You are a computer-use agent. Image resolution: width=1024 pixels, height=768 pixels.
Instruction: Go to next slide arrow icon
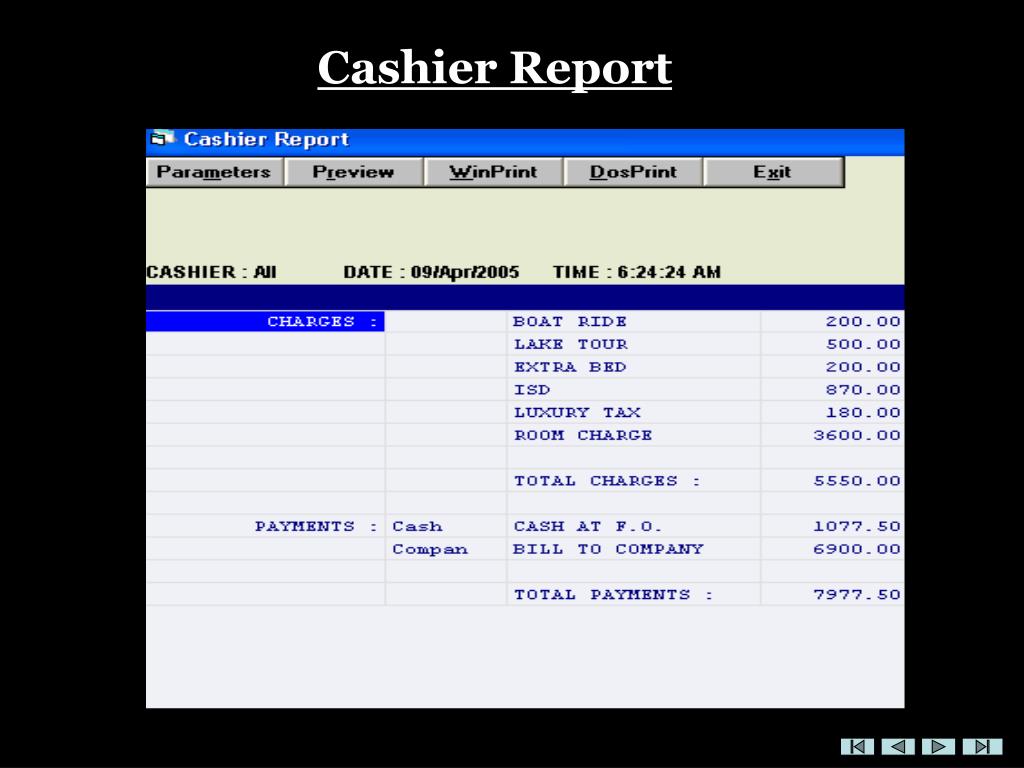[938, 746]
